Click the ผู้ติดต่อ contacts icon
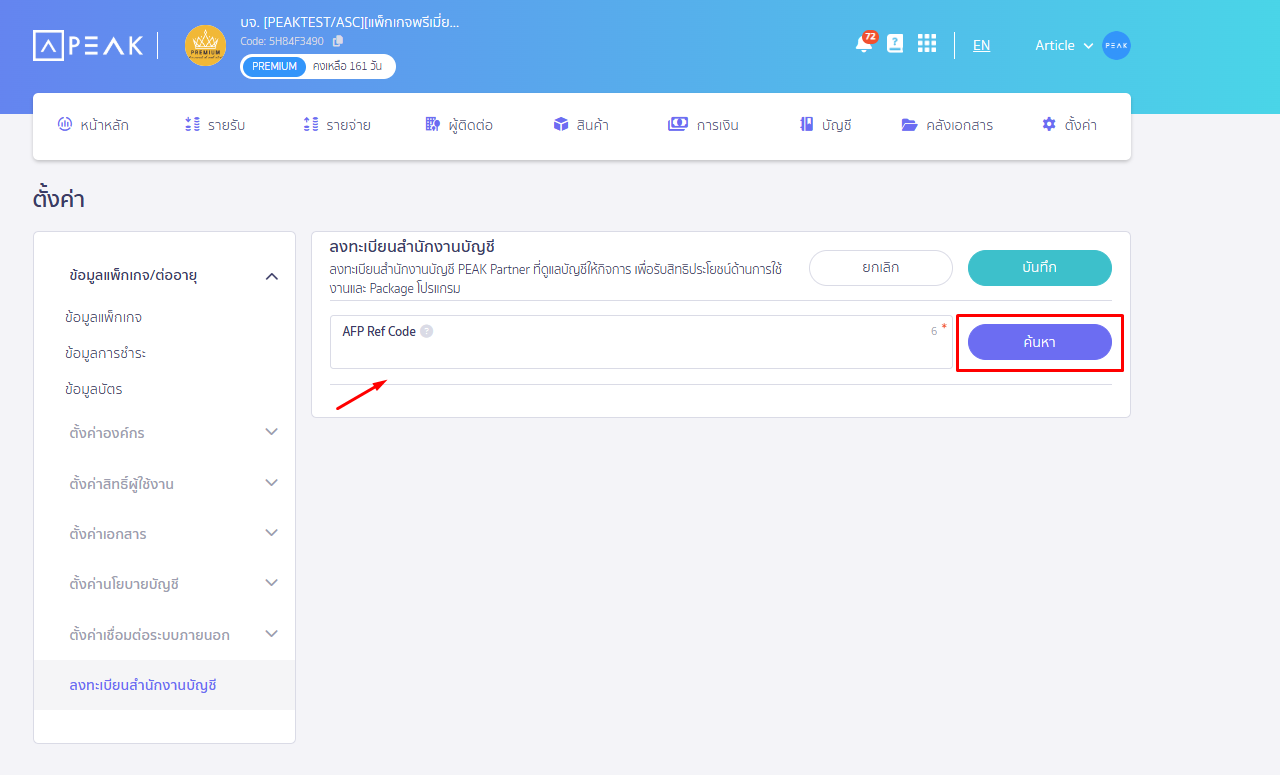Screen dimensions: 1280x775 click(x=430, y=123)
